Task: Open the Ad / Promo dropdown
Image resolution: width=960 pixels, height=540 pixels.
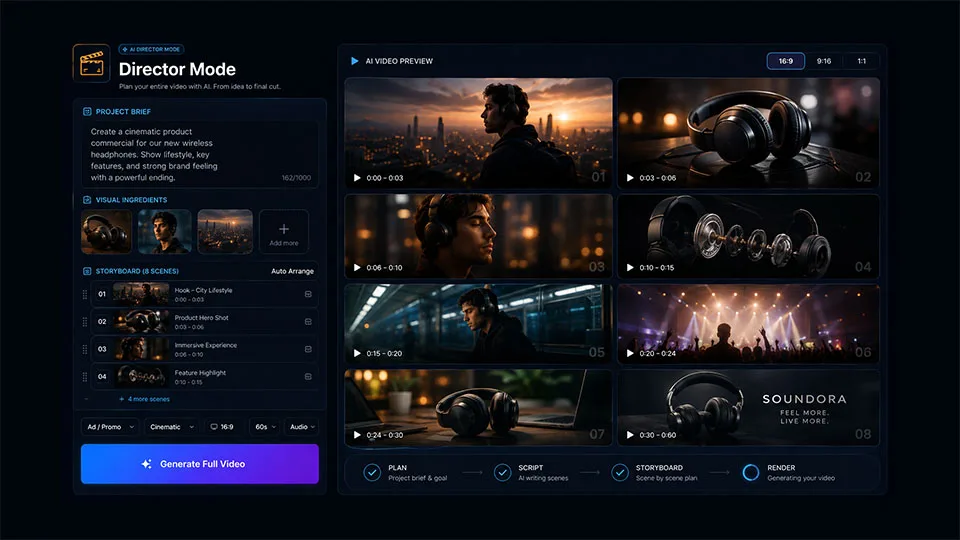Action: (110, 427)
